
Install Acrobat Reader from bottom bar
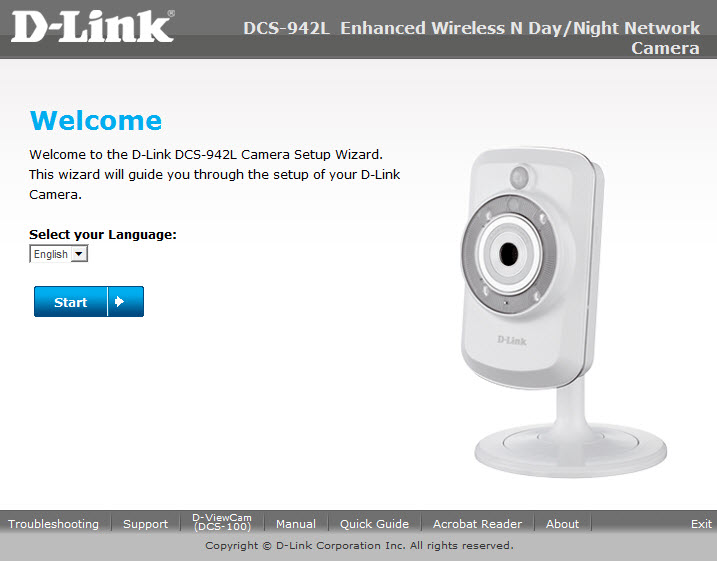tap(477, 524)
